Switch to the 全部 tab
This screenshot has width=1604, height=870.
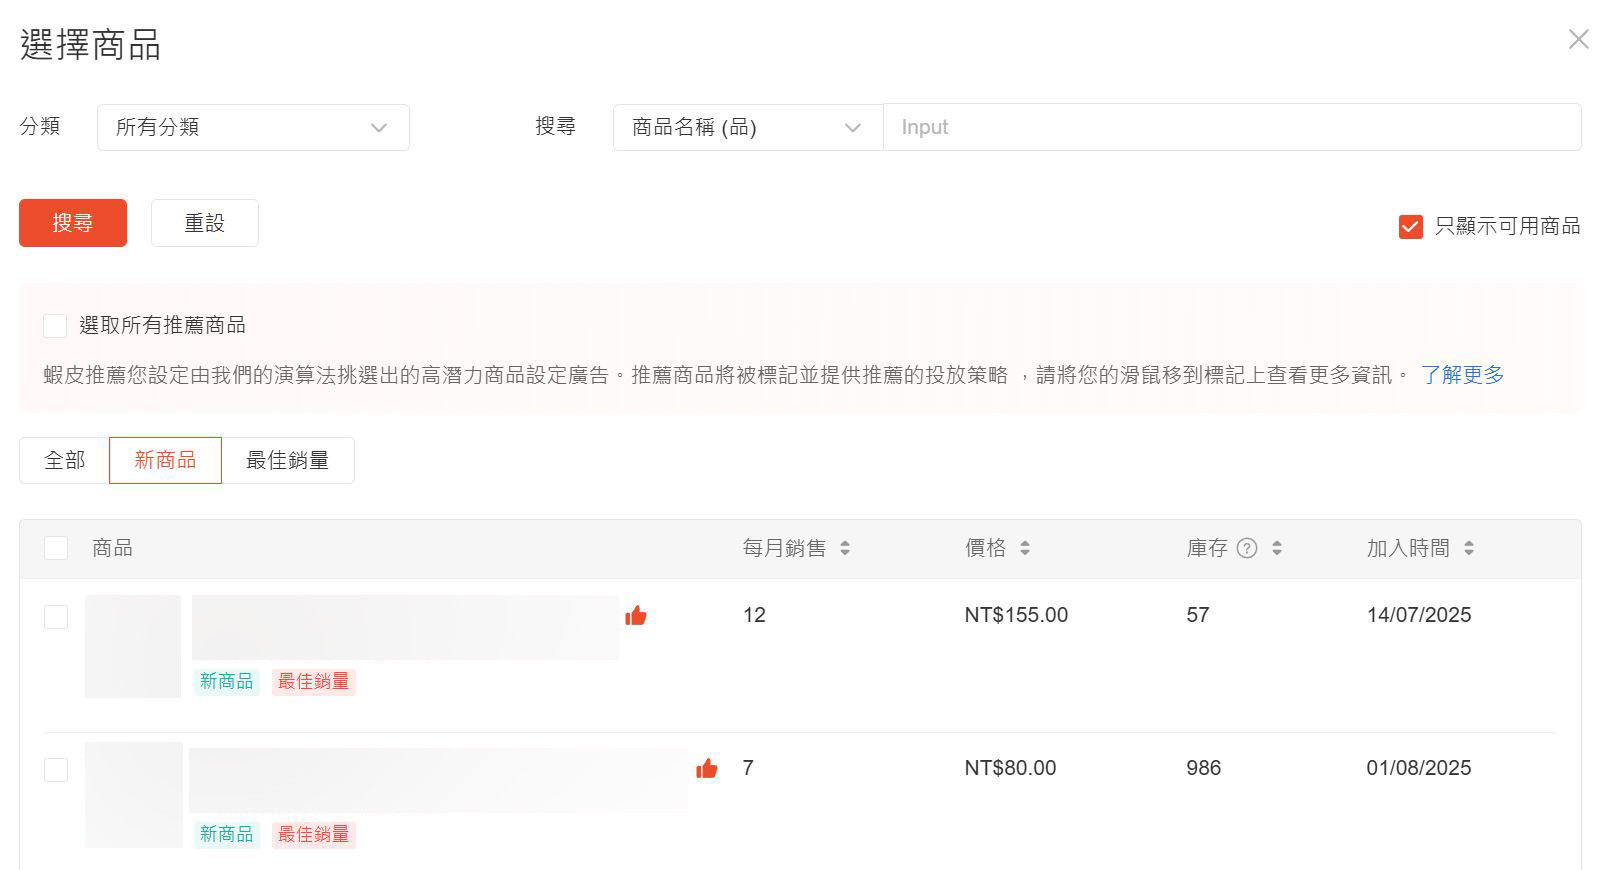pyautogui.click(x=65, y=461)
